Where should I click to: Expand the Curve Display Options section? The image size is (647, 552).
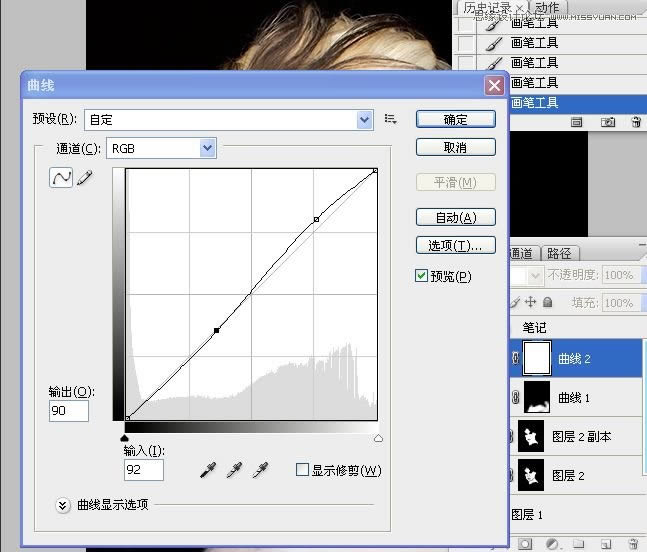click(64, 505)
